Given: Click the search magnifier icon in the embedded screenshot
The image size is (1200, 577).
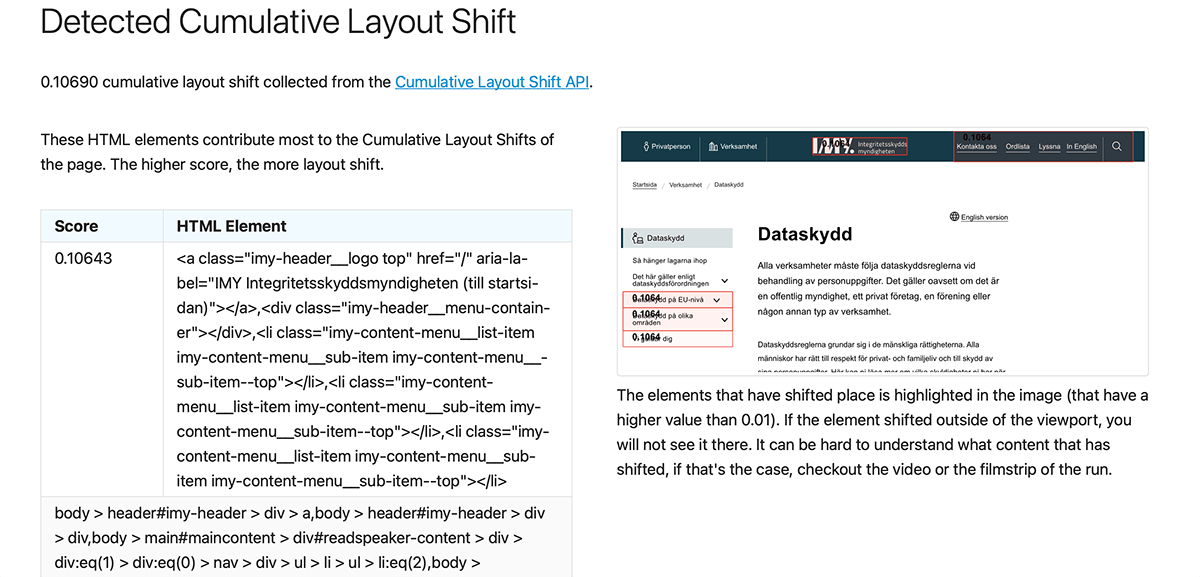Looking at the screenshot, I should pyautogui.click(x=1117, y=146).
